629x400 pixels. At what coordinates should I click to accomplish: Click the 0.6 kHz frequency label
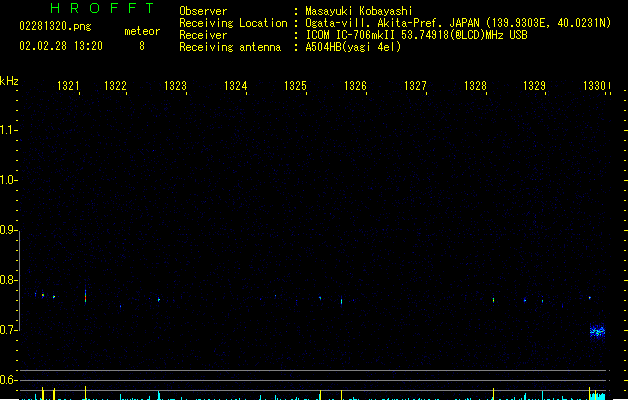[x=8, y=380]
